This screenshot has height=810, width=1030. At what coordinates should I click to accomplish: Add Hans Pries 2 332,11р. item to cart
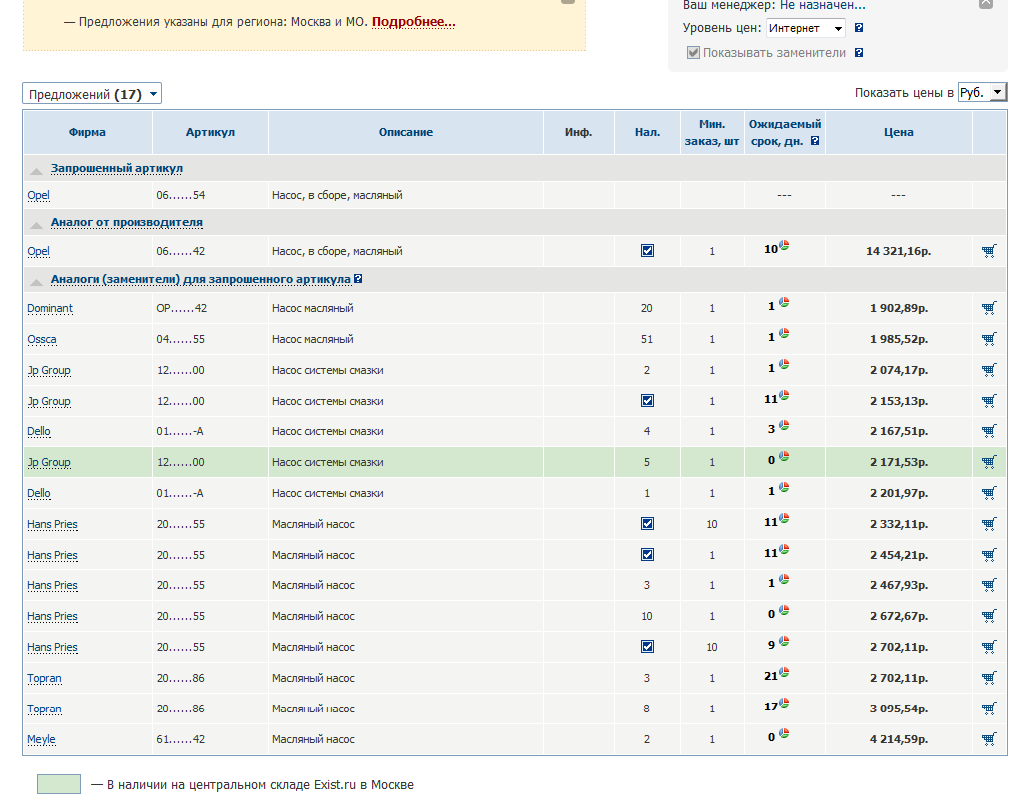point(989,524)
